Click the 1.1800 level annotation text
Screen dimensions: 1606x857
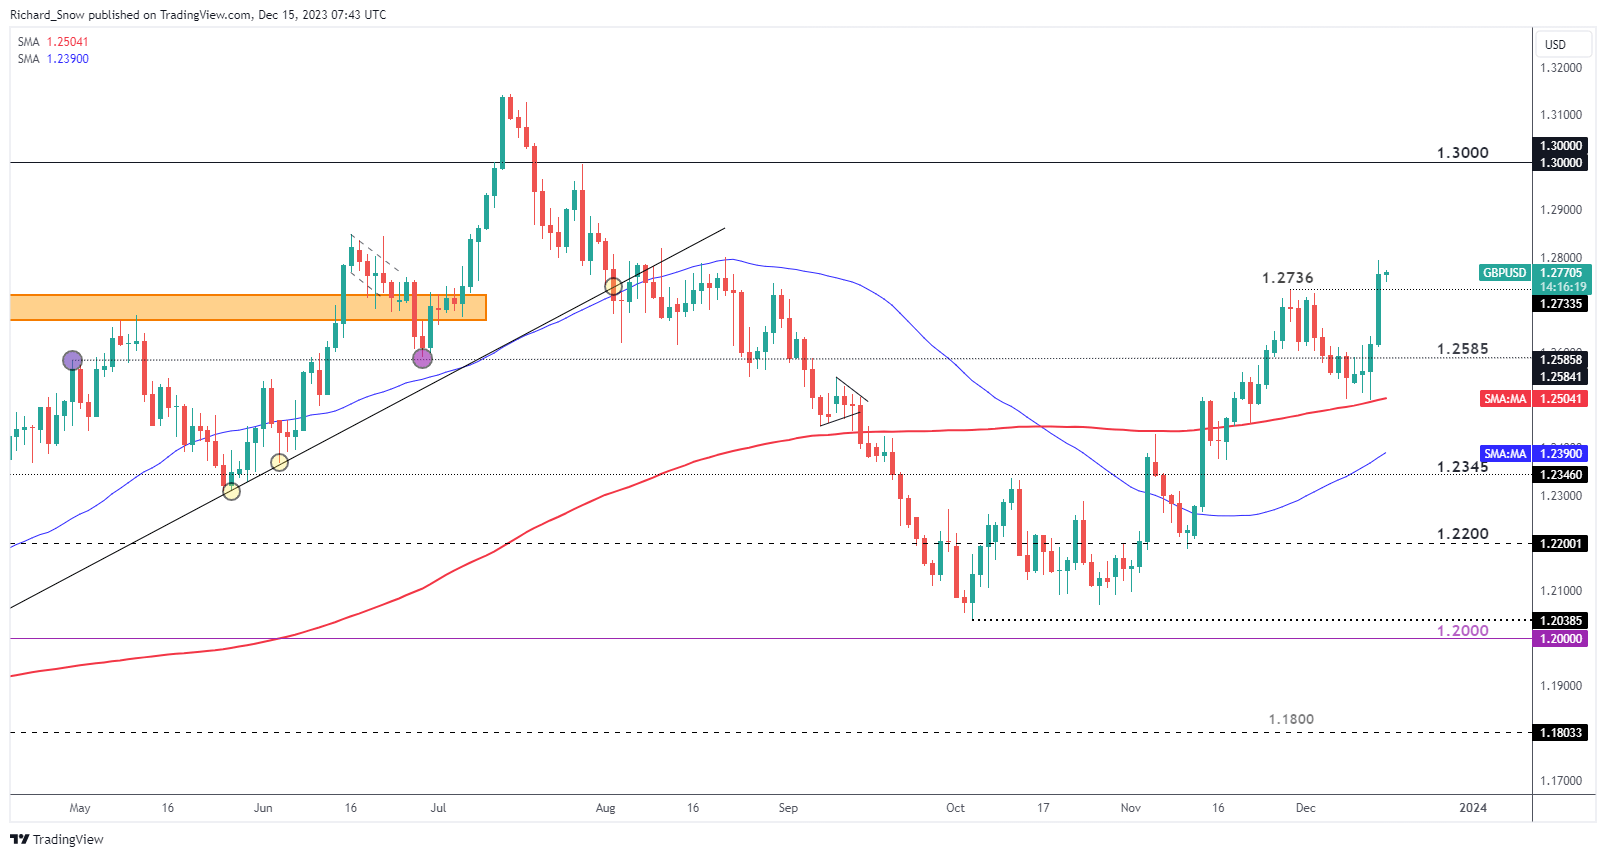pos(1291,719)
